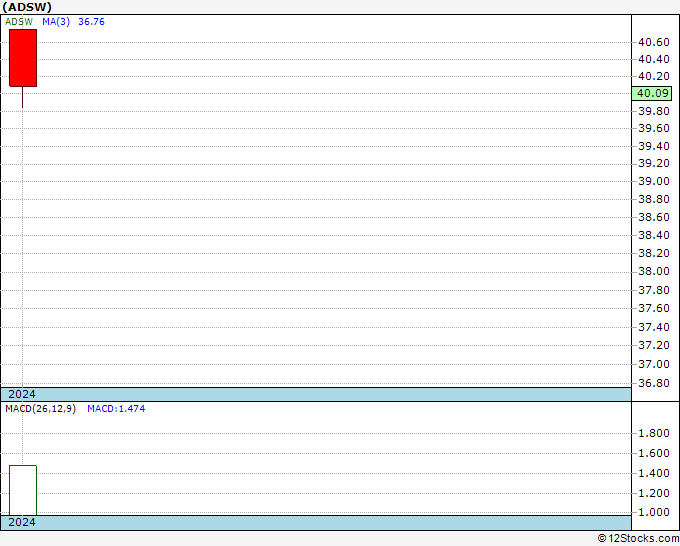680x546 pixels.
Task: Click the 2024 label under MACD chart
Action: (22, 522)
